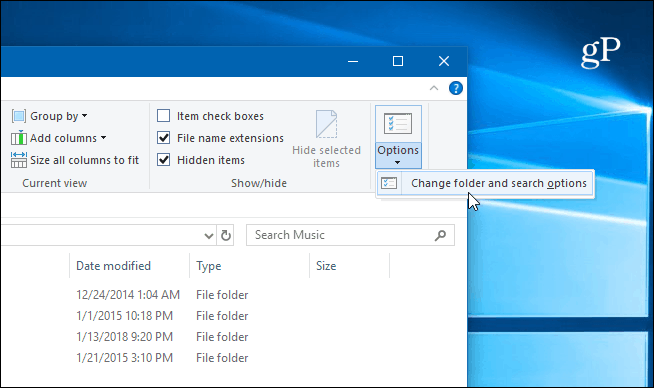Image resolution: width=654 pixels, height=388 pixels.
Task: Click the Add columns icon
Action: coord(19,138)
